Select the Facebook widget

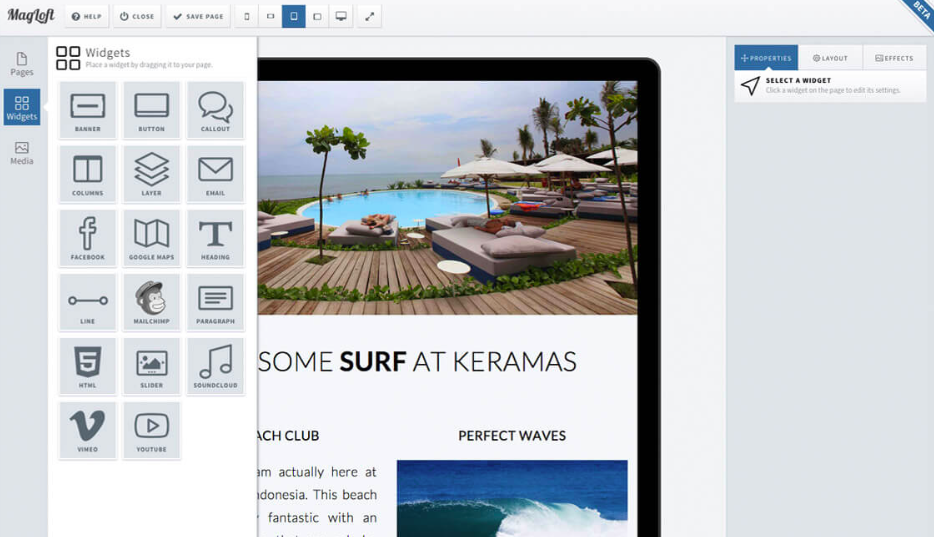tap(88, 238)
